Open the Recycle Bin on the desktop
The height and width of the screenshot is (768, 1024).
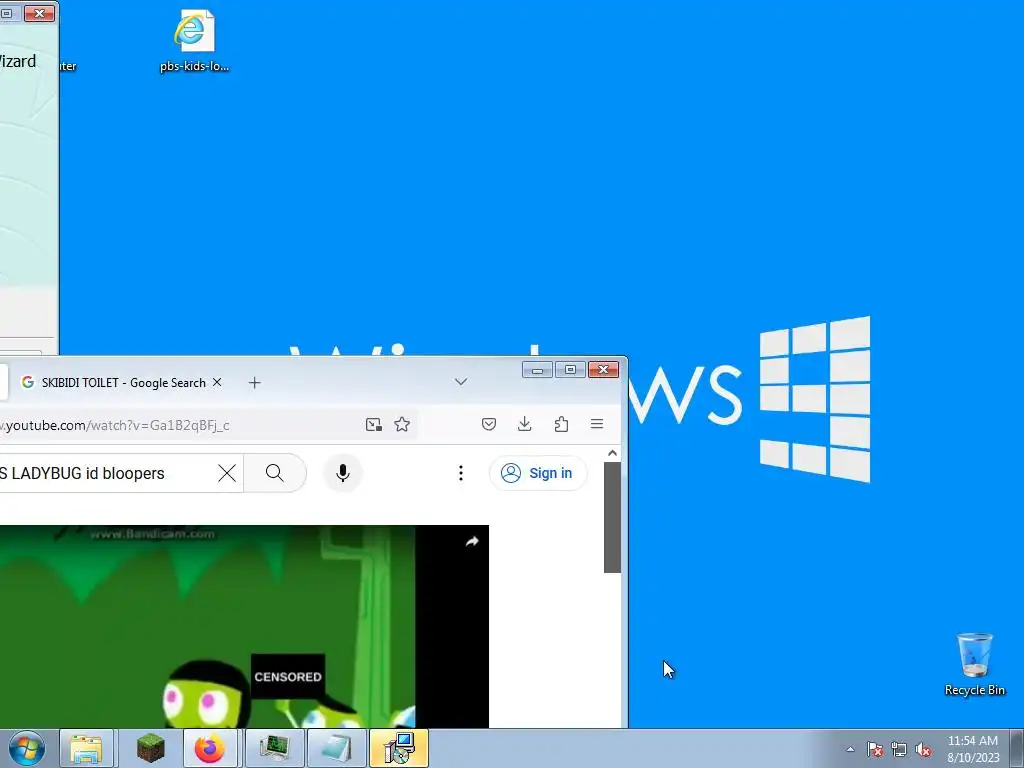coord(974,664)
